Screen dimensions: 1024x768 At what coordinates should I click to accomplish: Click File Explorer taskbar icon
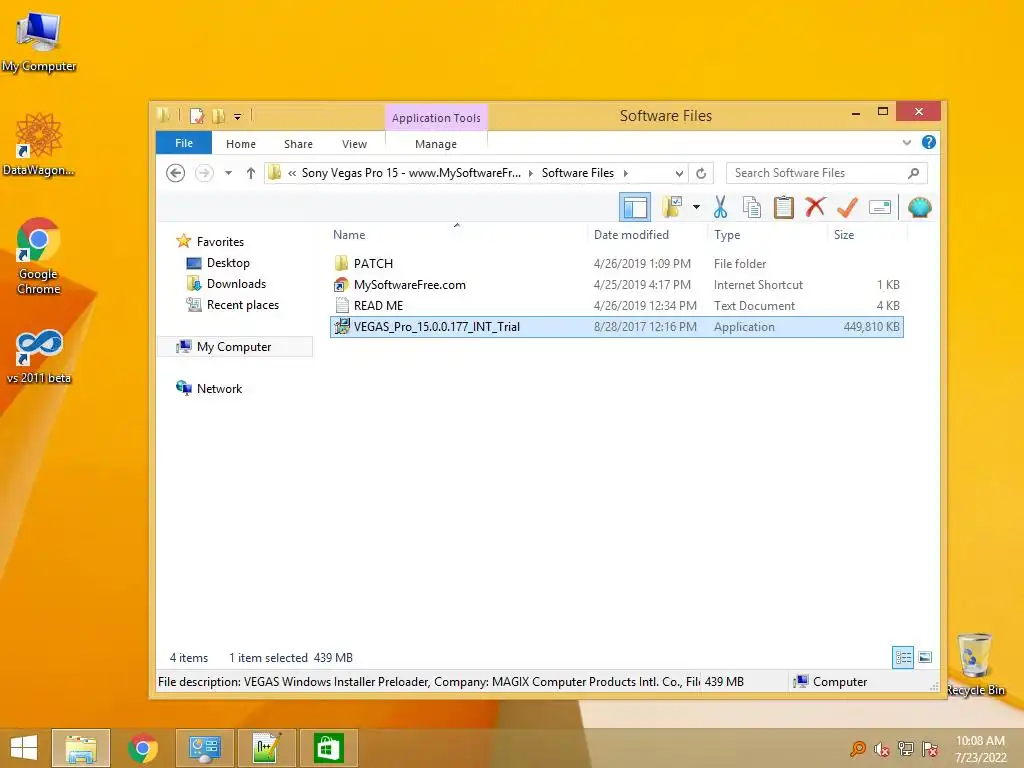tap(80, 748)
